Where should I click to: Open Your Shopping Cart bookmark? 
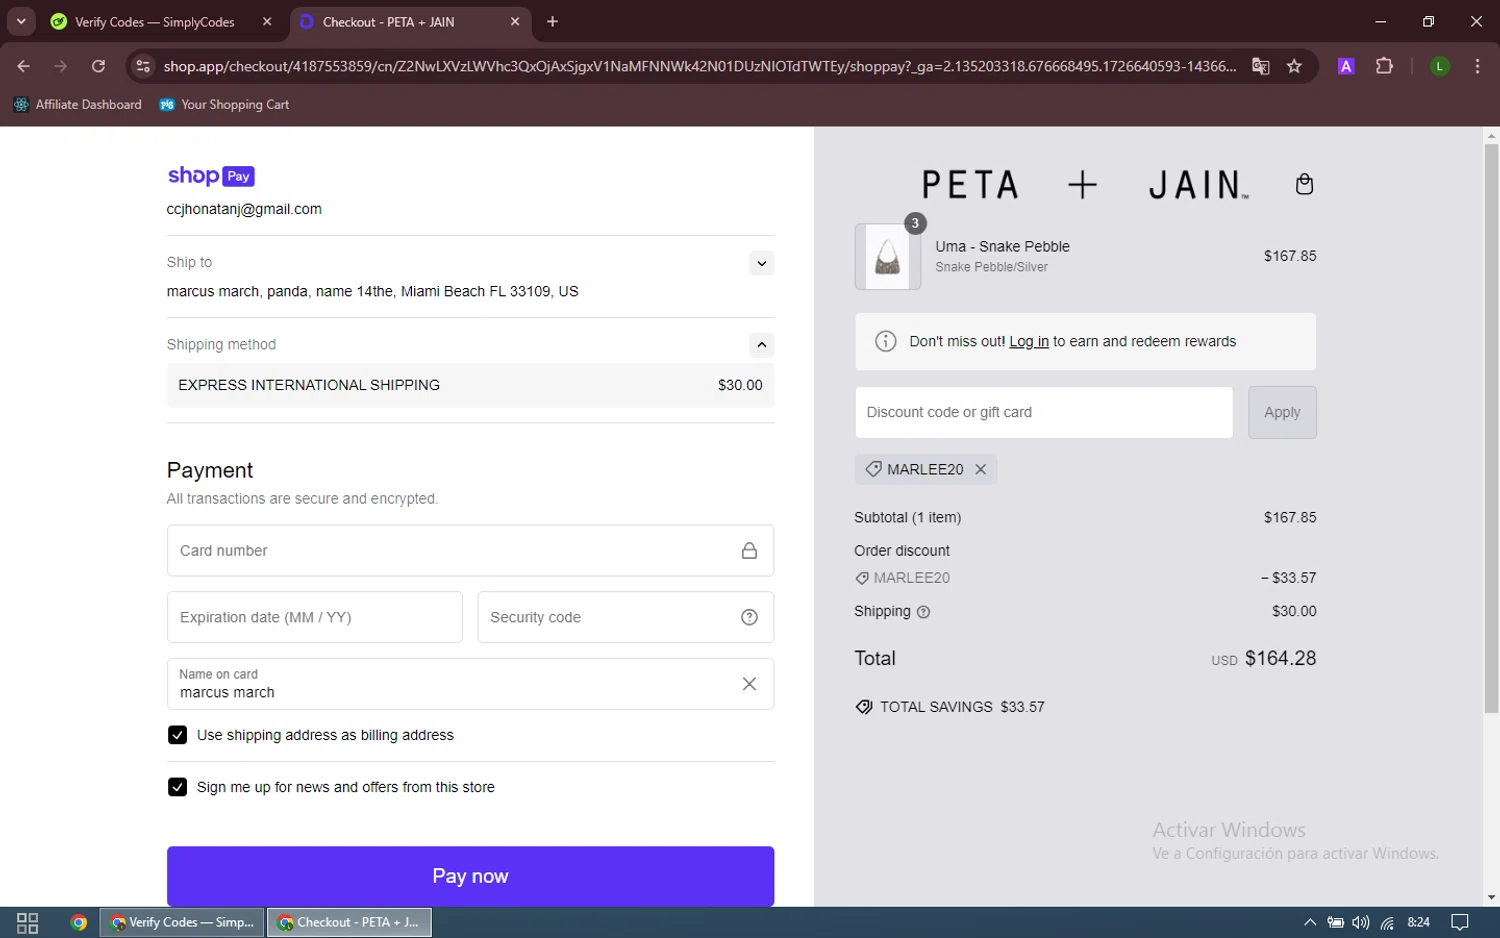[x=225, y=104]
